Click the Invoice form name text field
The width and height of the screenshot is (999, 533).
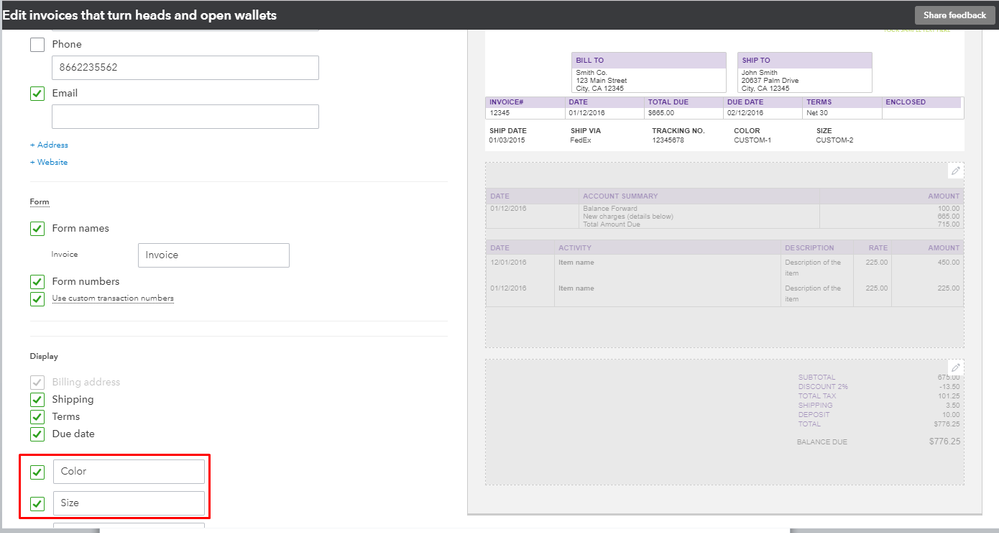(x=213, y=255)
